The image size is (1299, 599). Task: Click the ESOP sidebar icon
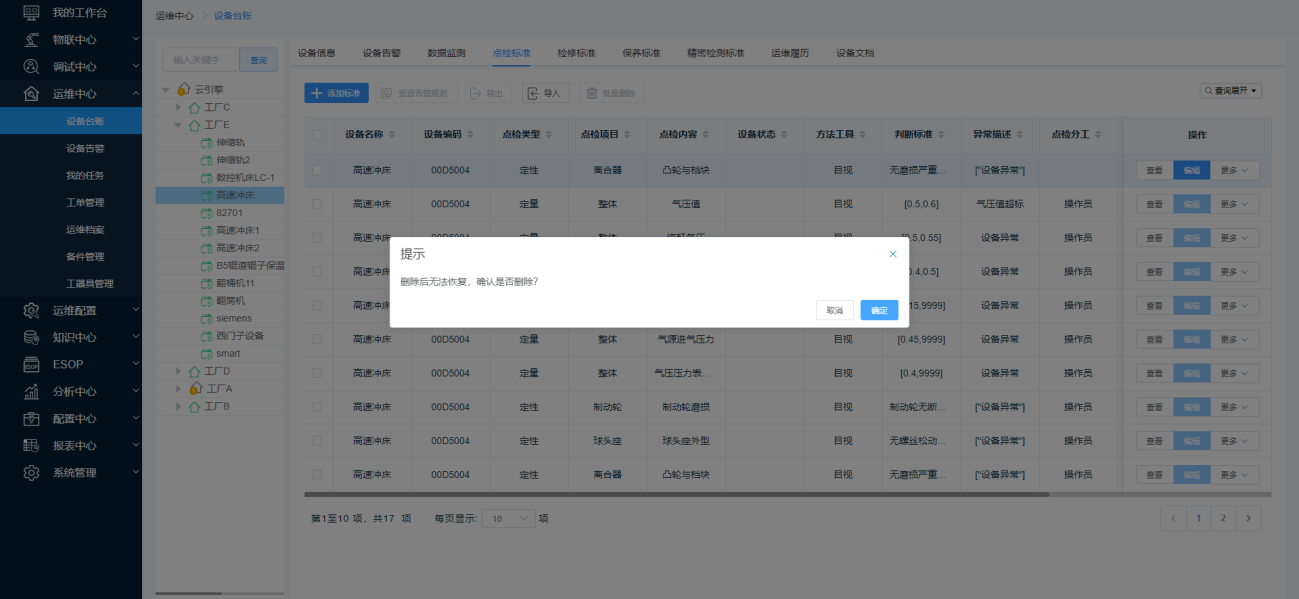[32, 364]
